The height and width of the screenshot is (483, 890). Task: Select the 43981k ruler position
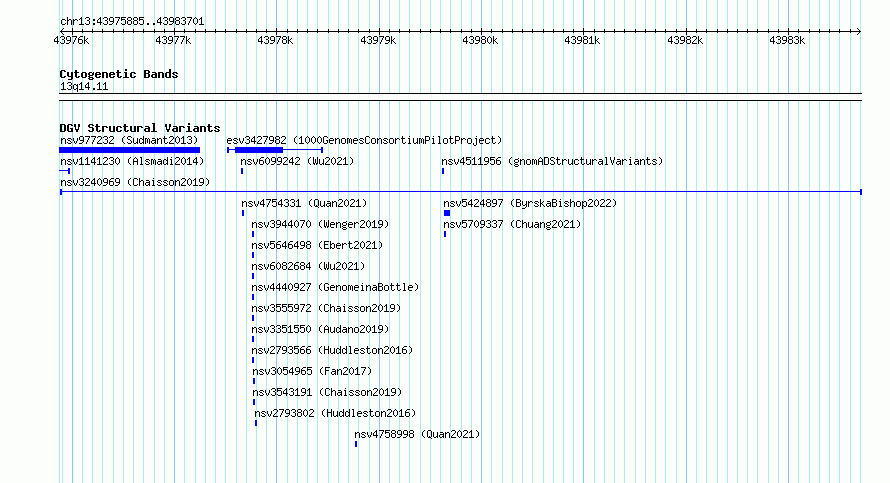[582, 40]
